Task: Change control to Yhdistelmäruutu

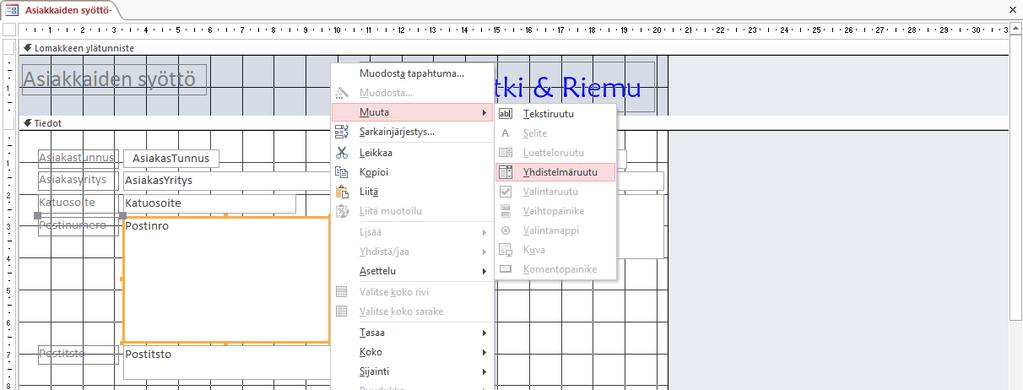Action: (555, 172)
